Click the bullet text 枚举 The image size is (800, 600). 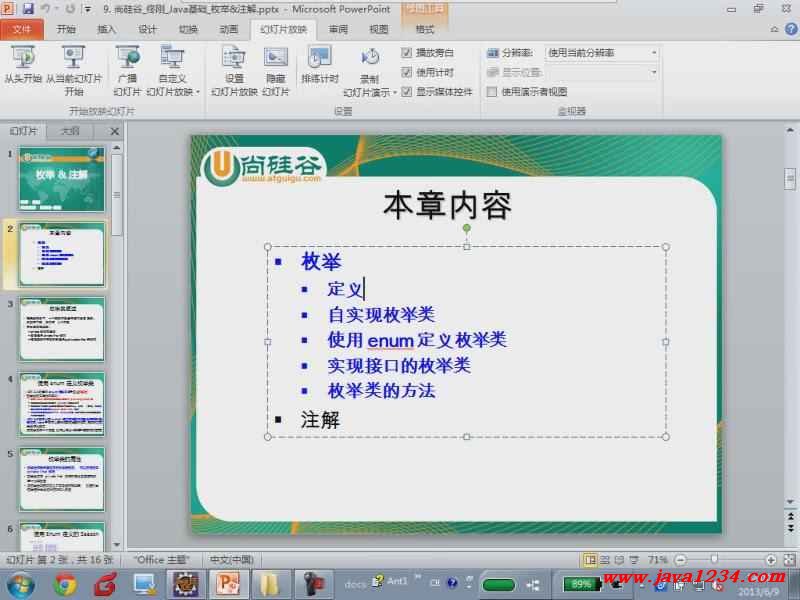[x=321, y=261]
